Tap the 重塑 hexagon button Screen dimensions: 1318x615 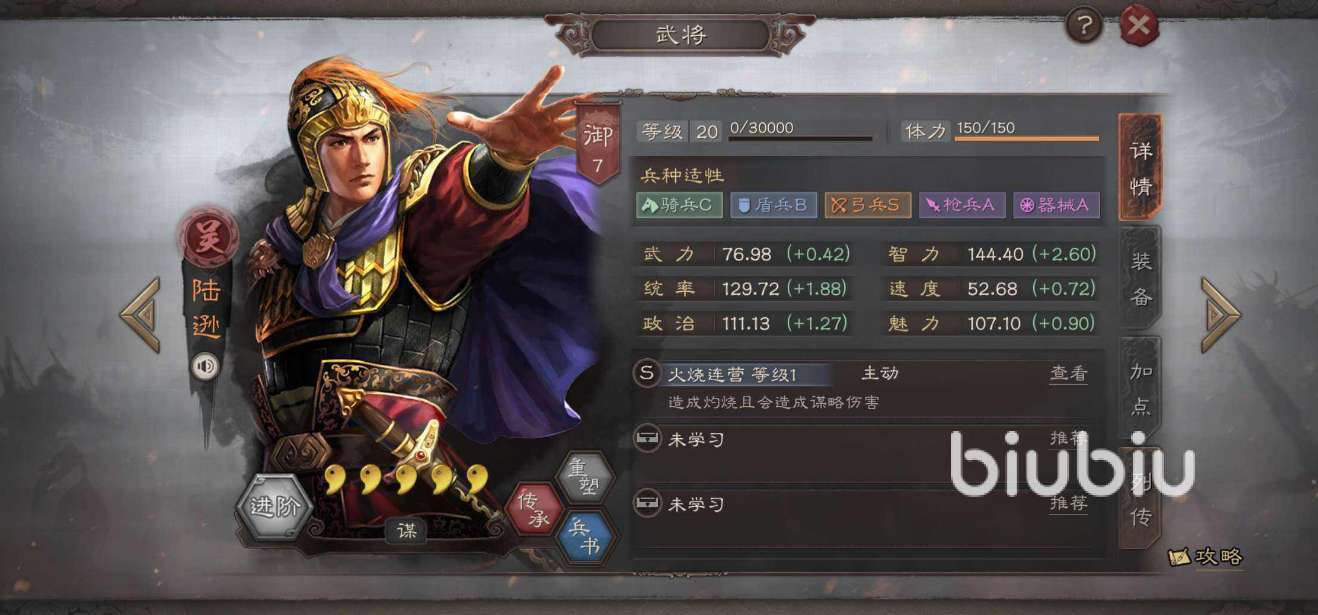pos(582,478)
